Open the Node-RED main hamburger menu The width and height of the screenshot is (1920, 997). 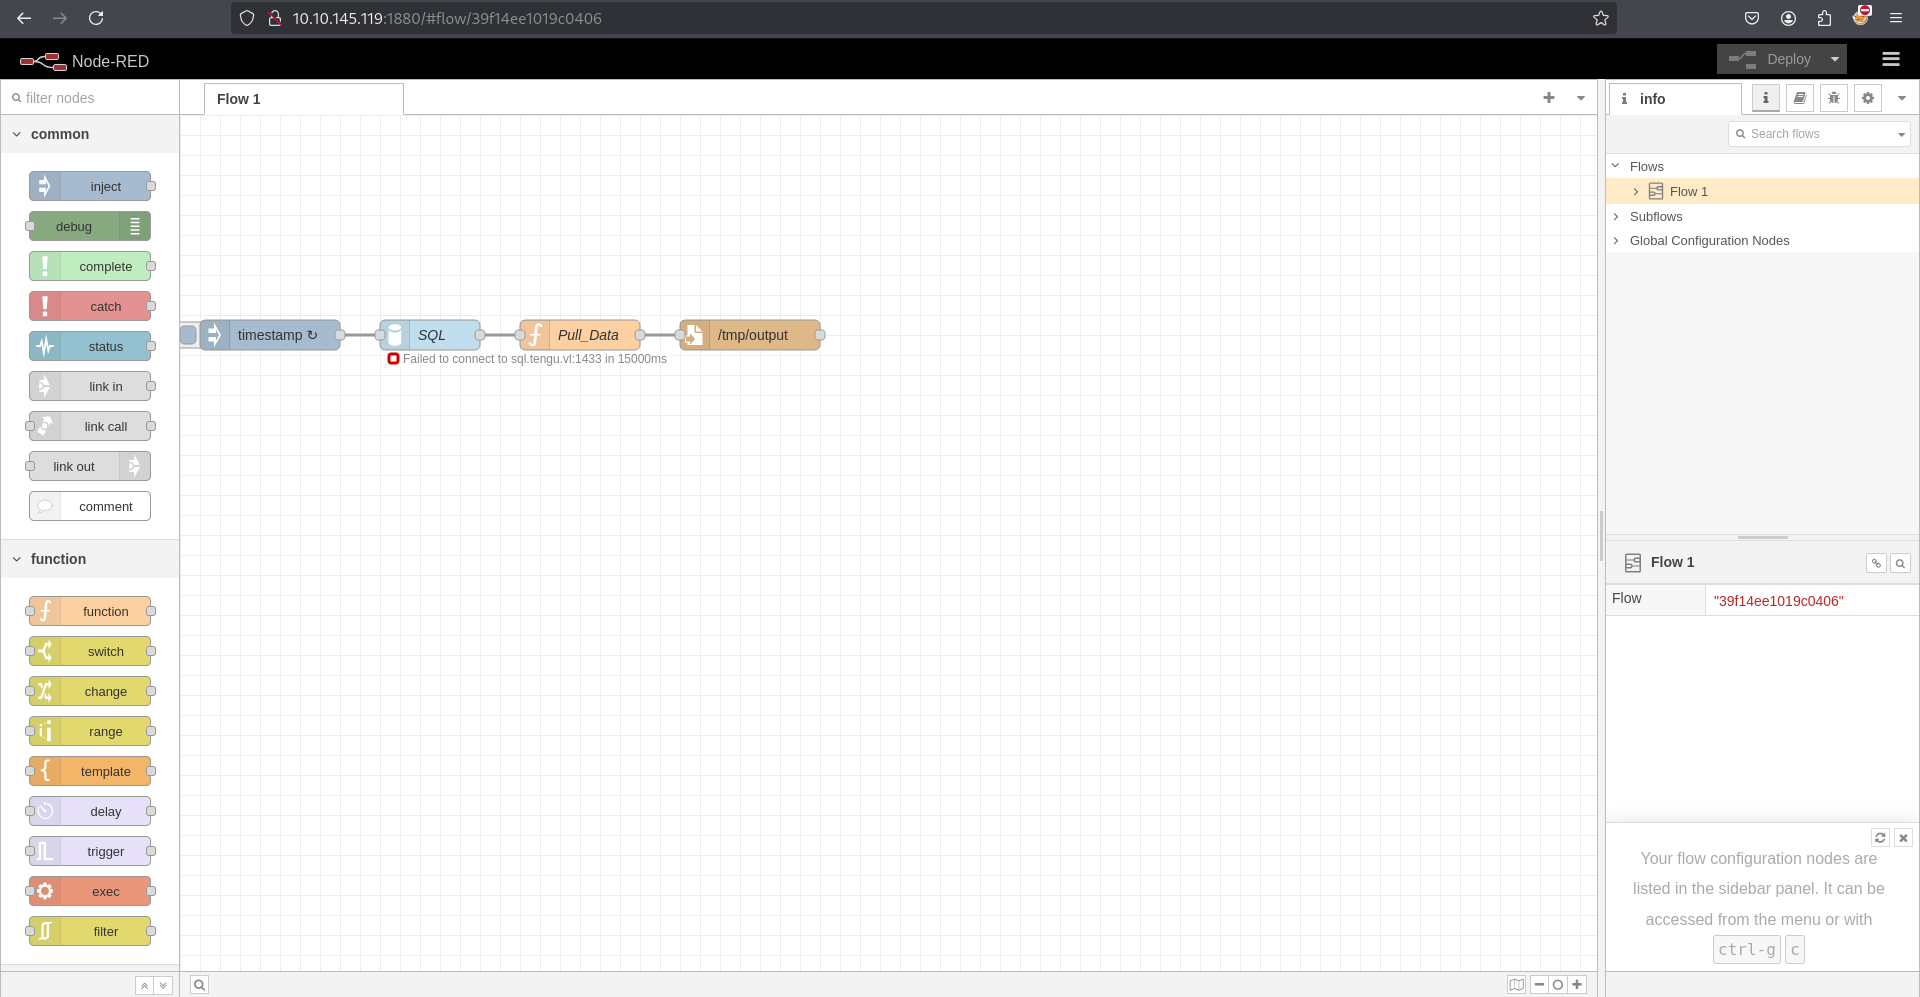point(1890,60)
